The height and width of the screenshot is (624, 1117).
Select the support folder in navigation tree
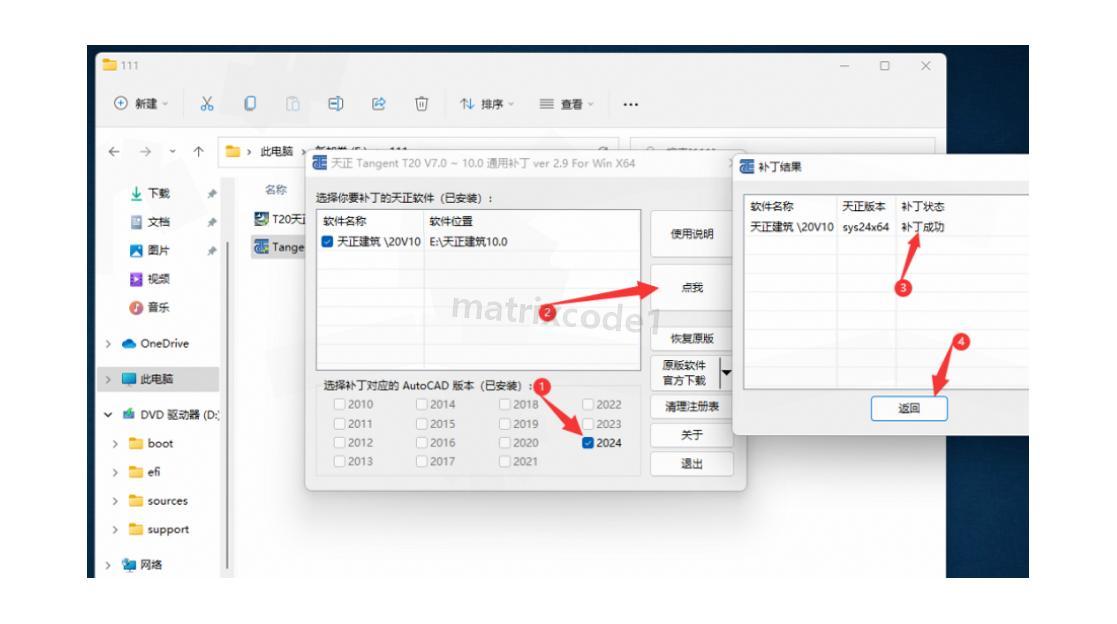(167, 529)
